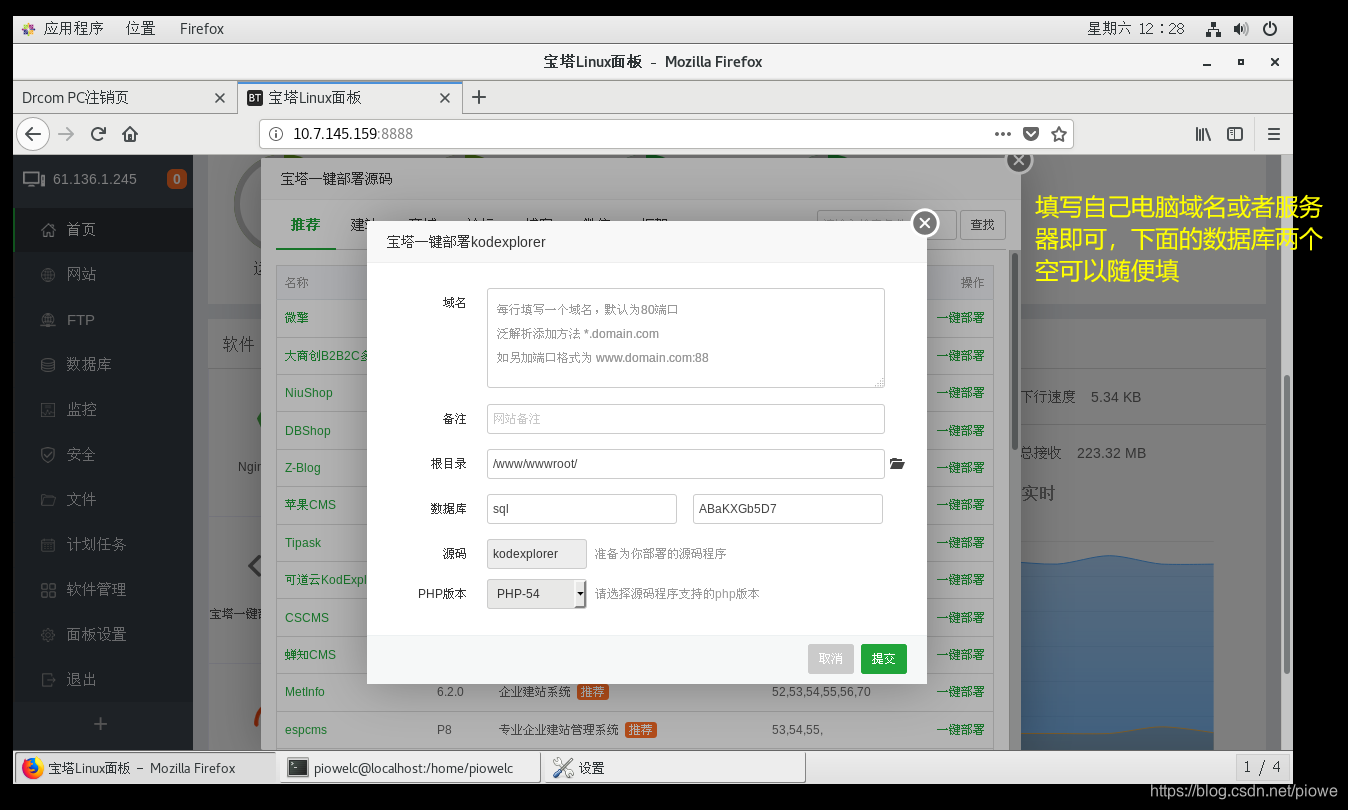This screenshot has height=810, width=1348.
Task: Close the 宝塔Linux面板 tab
Action: (446, 98)
